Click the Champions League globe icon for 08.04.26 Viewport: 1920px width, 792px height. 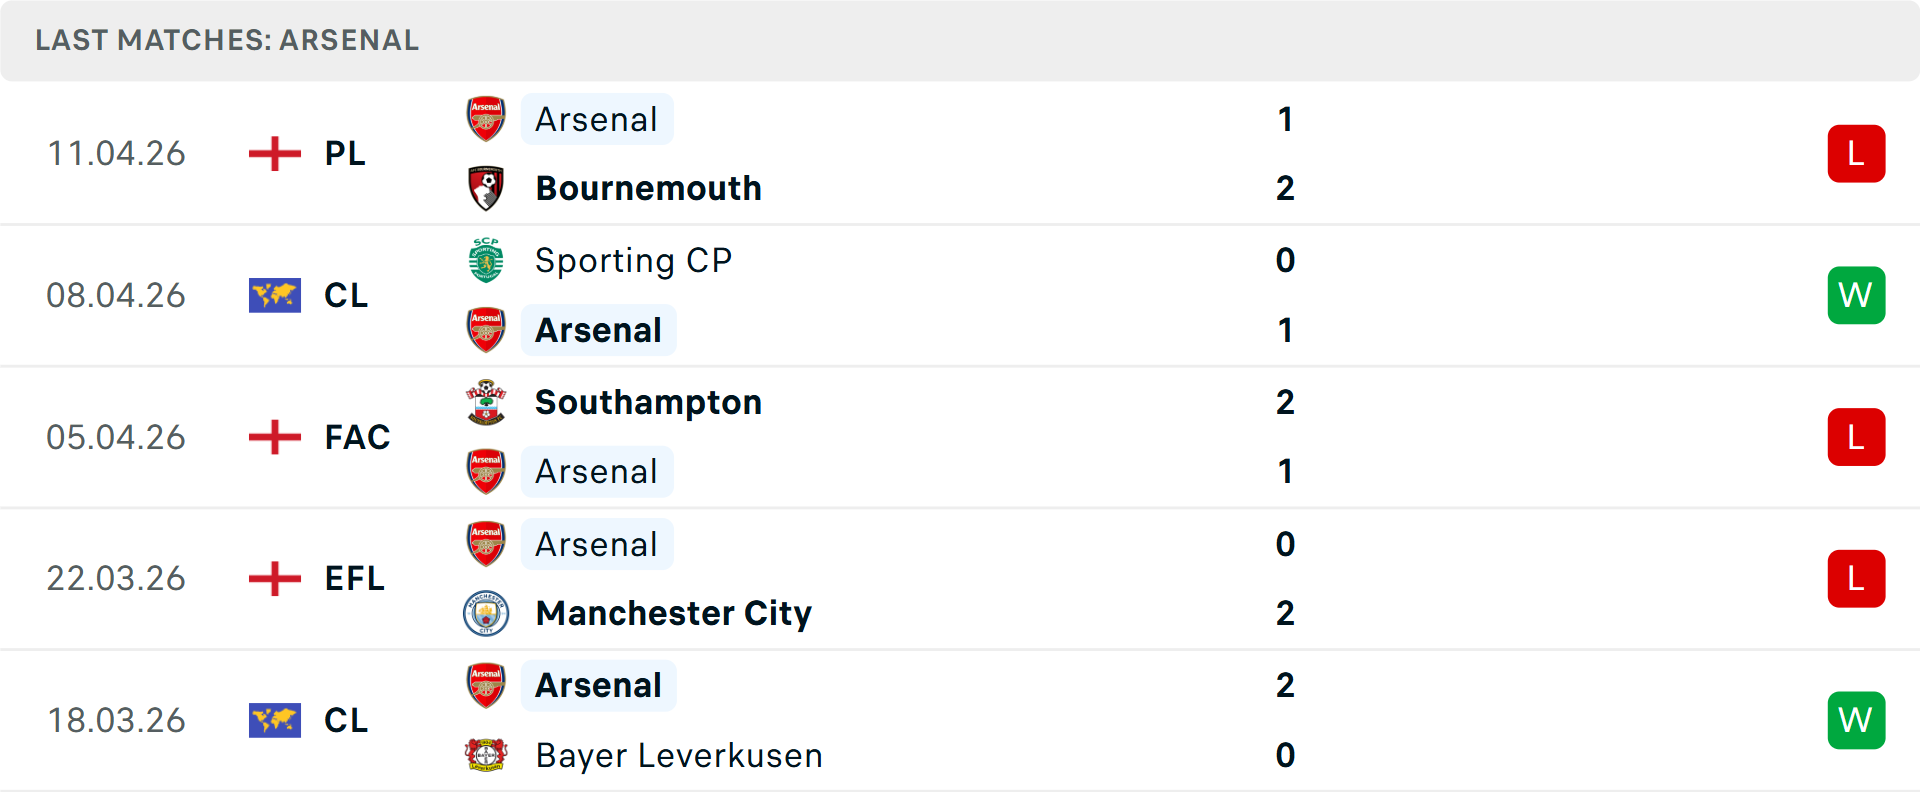(274, 295)
